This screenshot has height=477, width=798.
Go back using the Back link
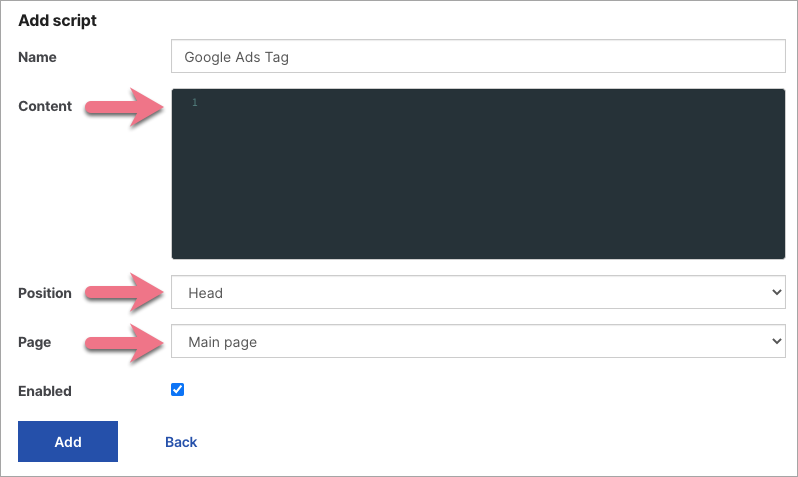(x=181, y=442)
